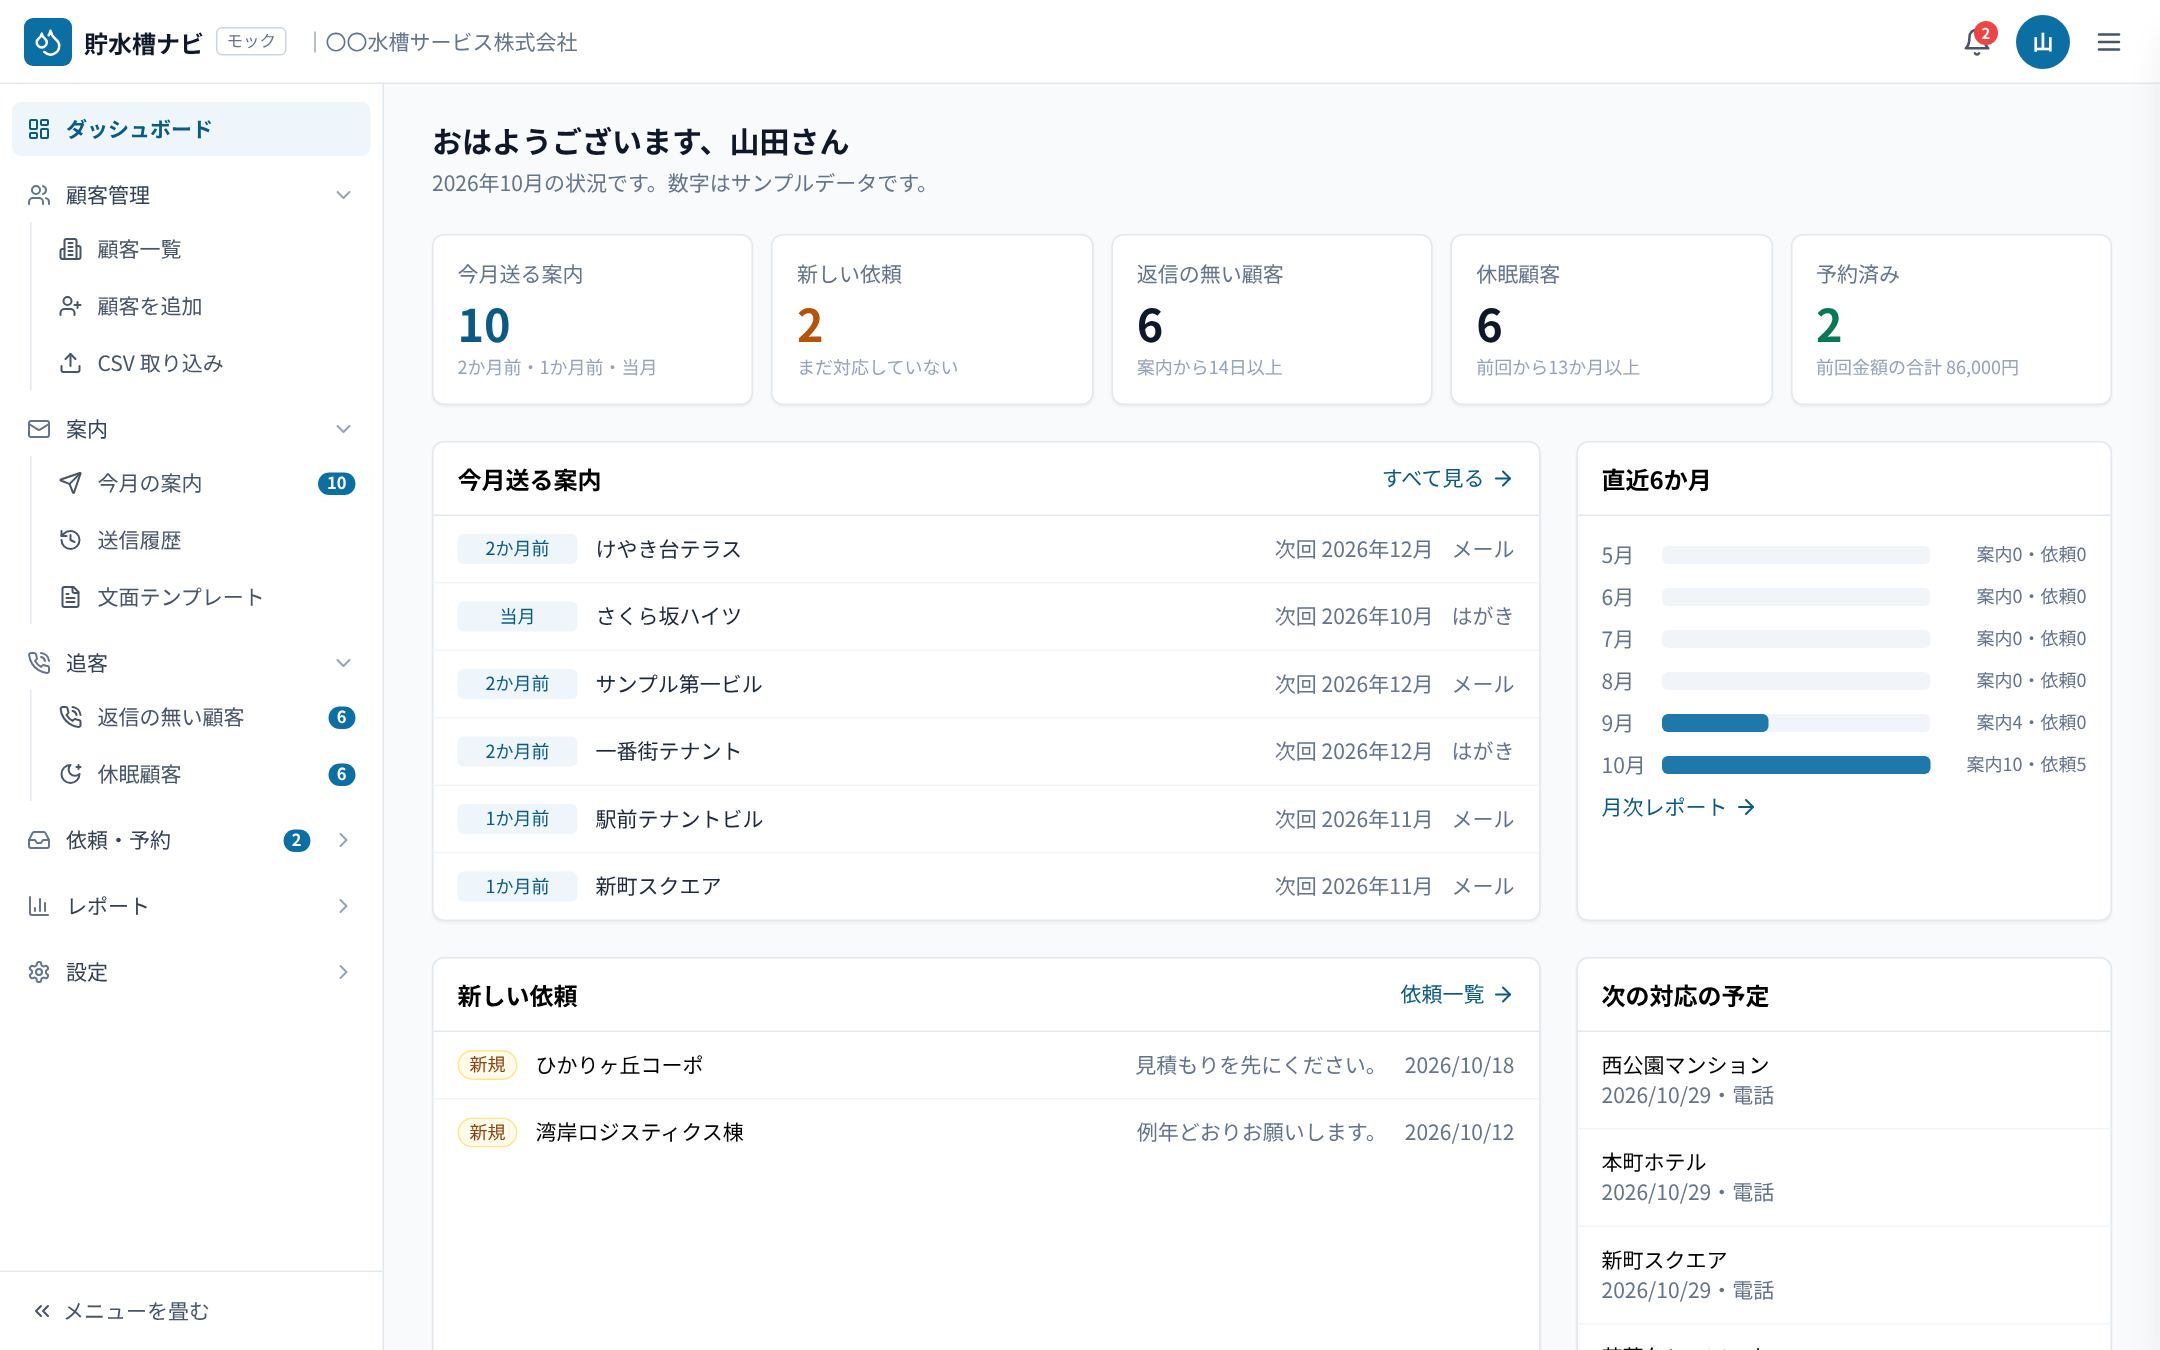Click the 休眠顧客 moon icon
Viewport: 2160px width, 1350px height.
coord(70,774)
